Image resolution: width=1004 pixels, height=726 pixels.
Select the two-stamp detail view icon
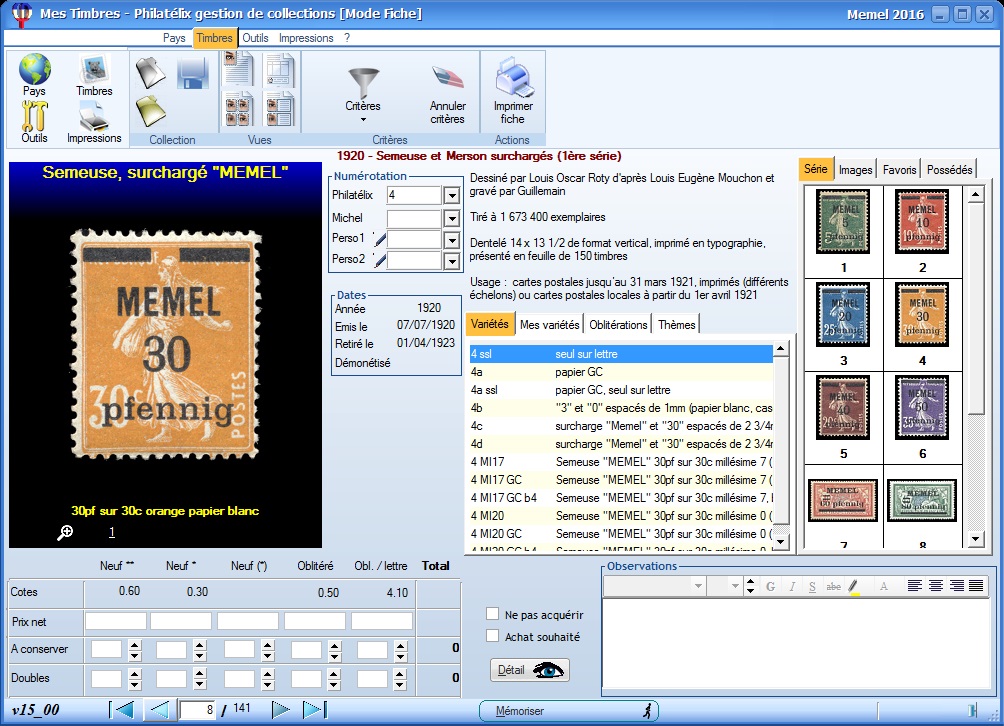pyautogui.click(x=280, y=109)
